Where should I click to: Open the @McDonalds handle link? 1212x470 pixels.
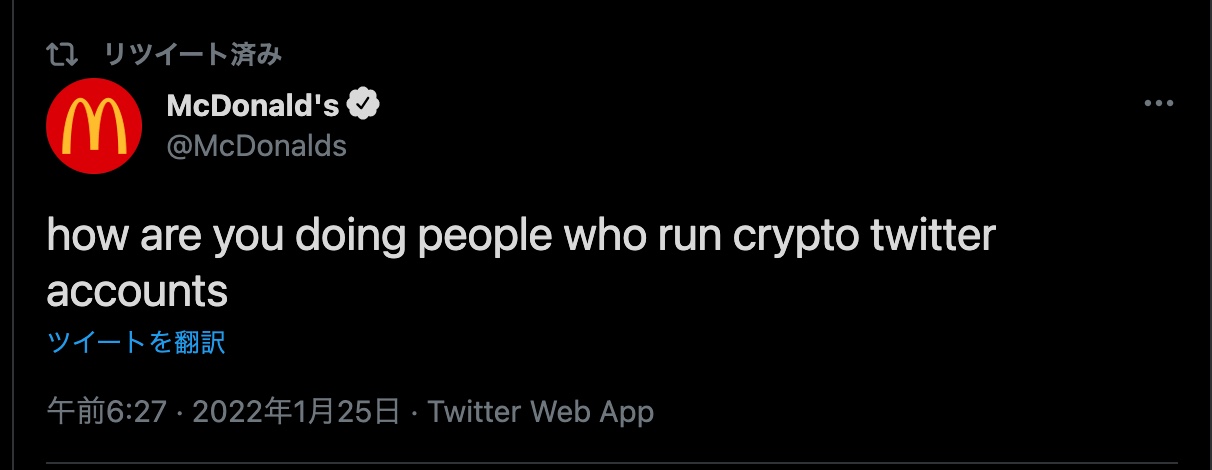(x=257, y=146)
